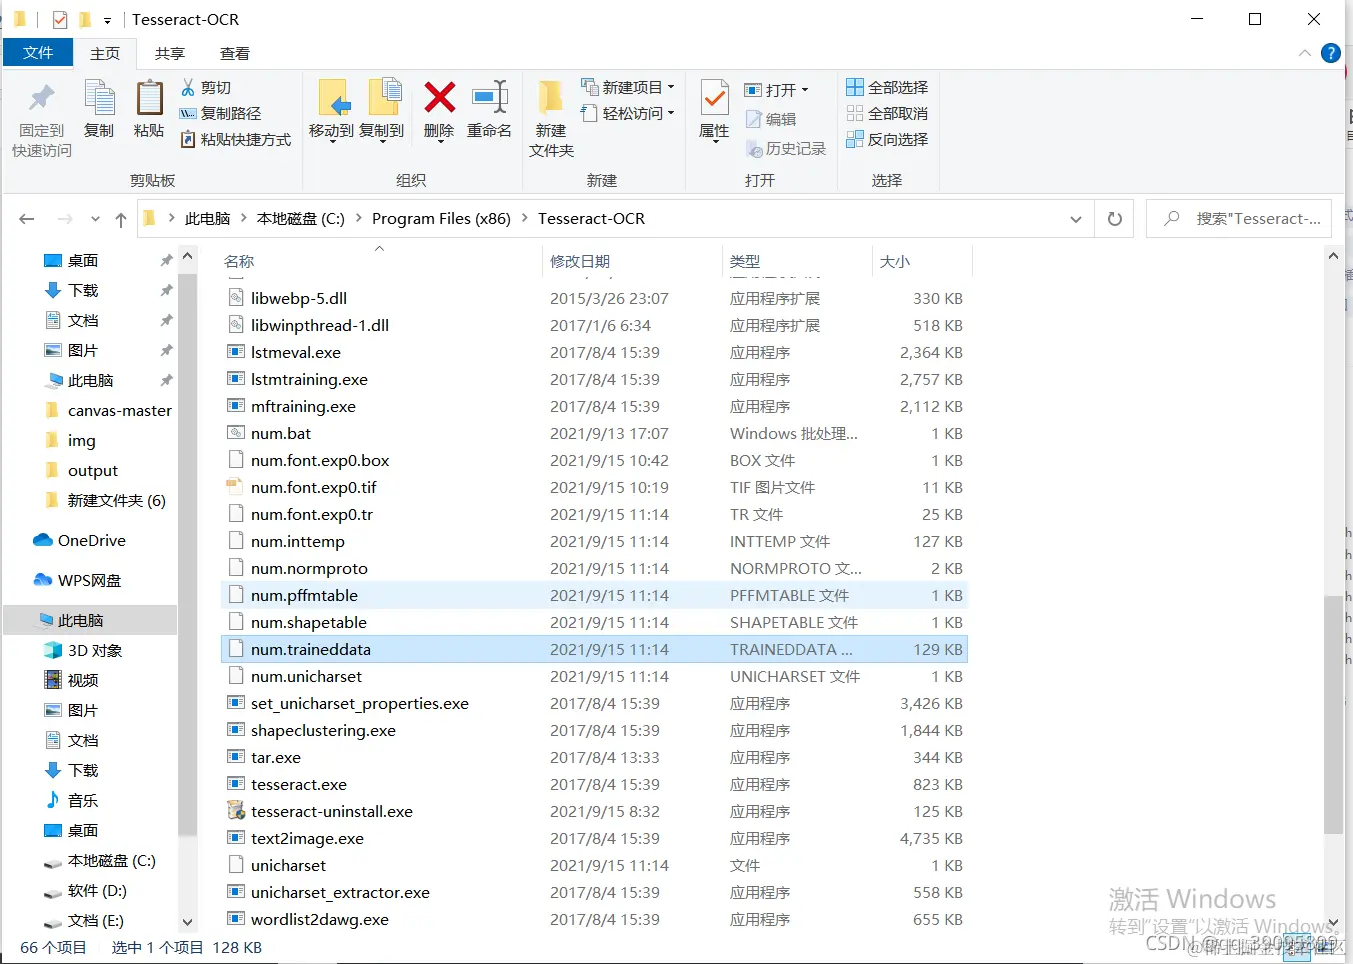
Task: Sort by the 类型 Type column header
Action: tap(797, 262)
